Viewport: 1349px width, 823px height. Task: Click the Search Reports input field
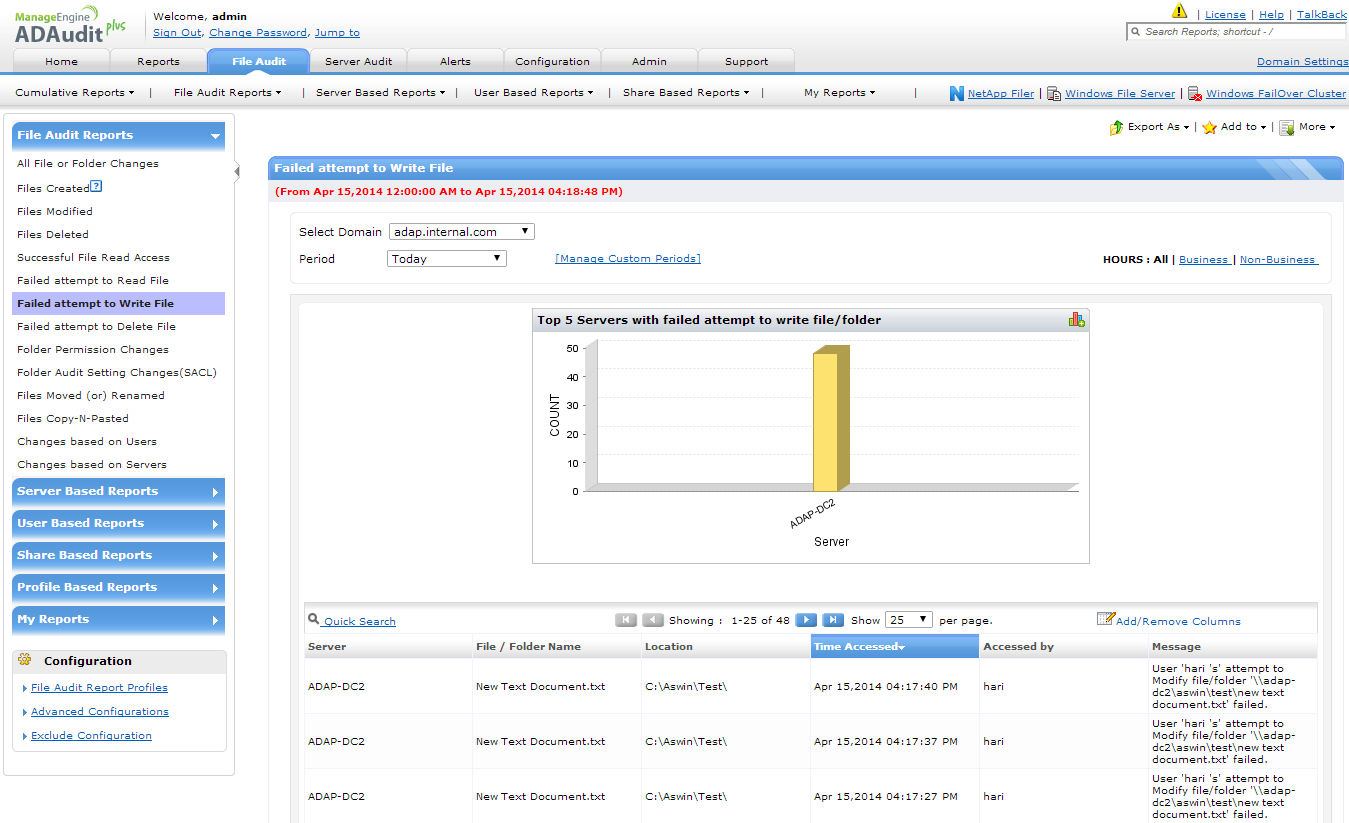click(1240, 32)
